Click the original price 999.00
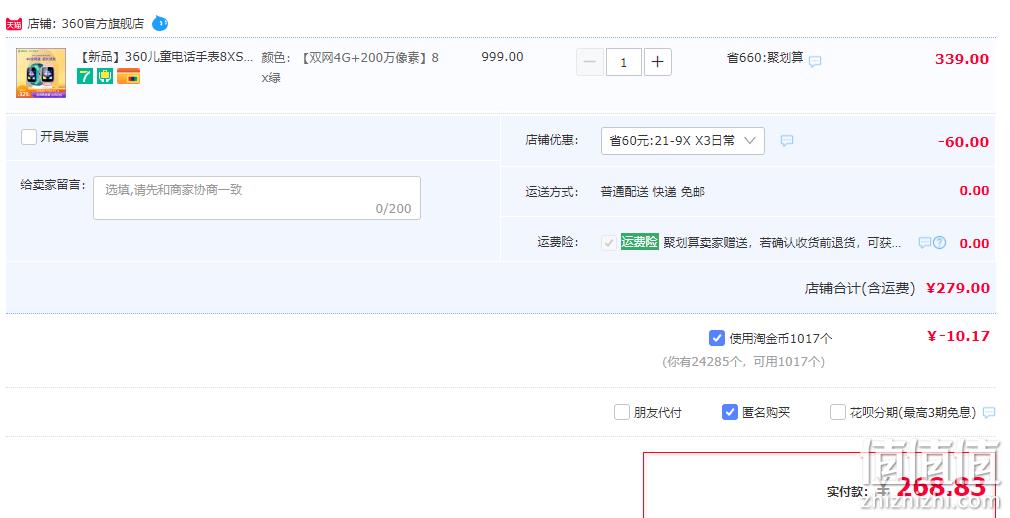The width and height of the screenshot is (1010, 518). [x=502, y=57]
